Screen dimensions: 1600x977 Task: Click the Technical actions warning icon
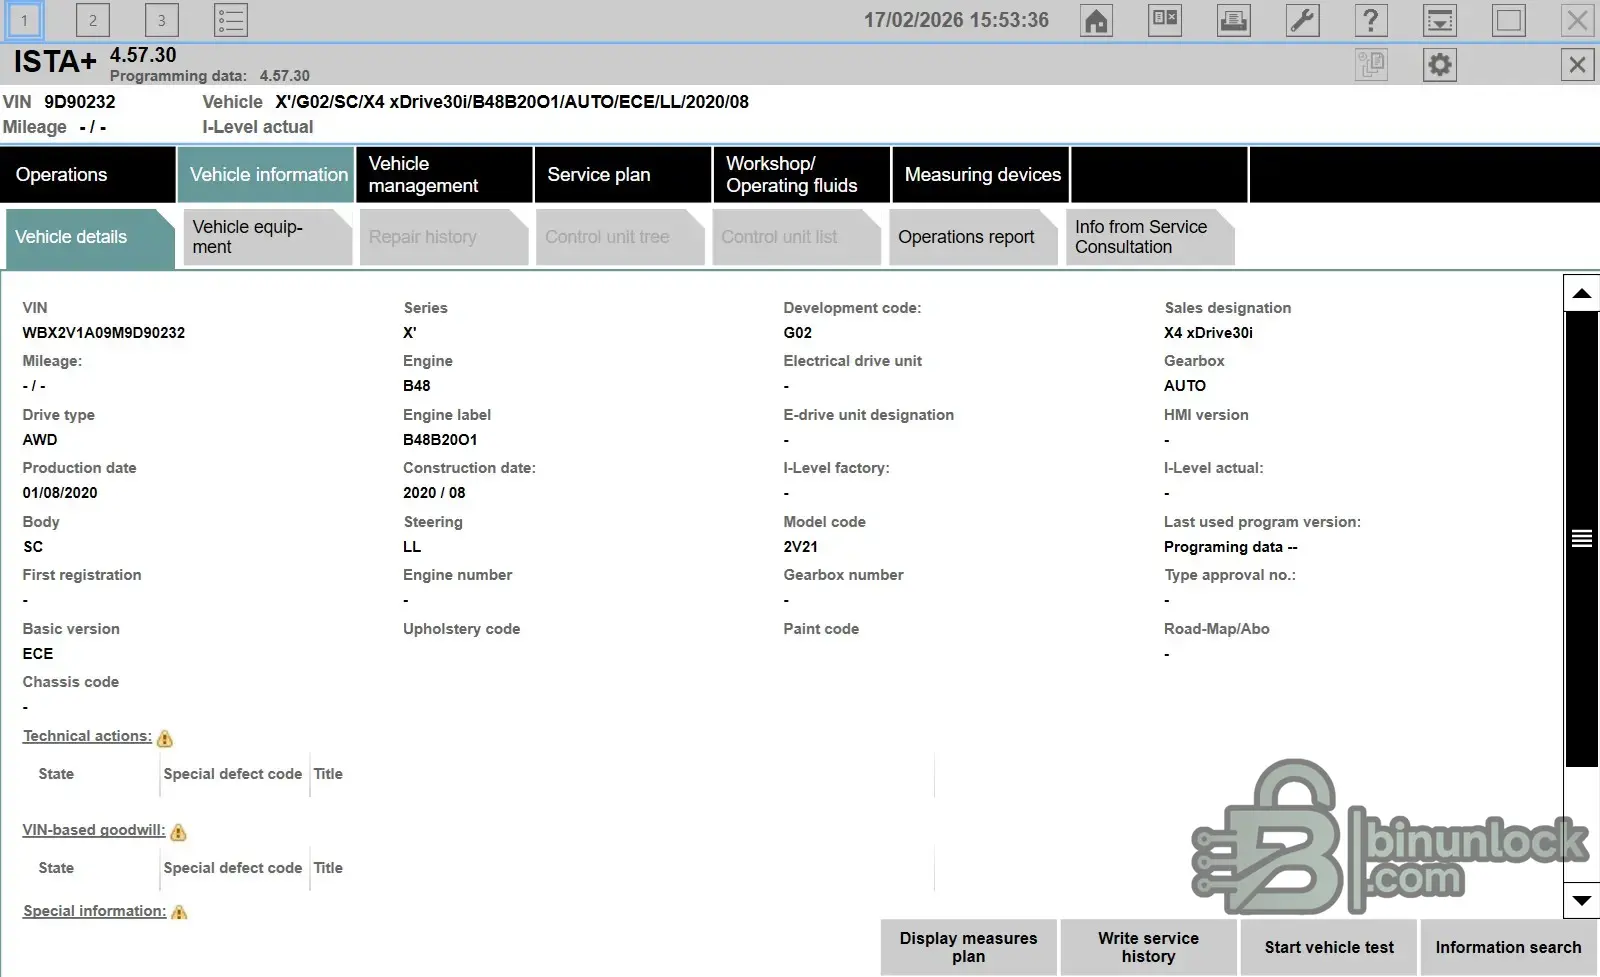point(165,739)
